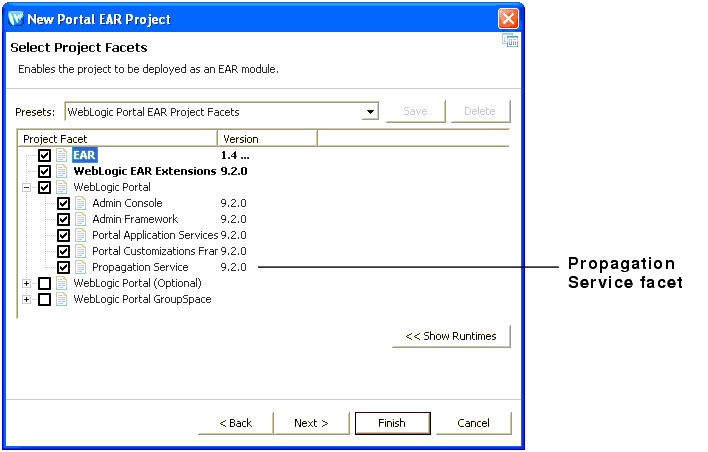Viewport: 708px width, 452px height.
Task: Select the WebLogic EAR Extensions row label
Action: pyautogui.click(x=144, y=171)
